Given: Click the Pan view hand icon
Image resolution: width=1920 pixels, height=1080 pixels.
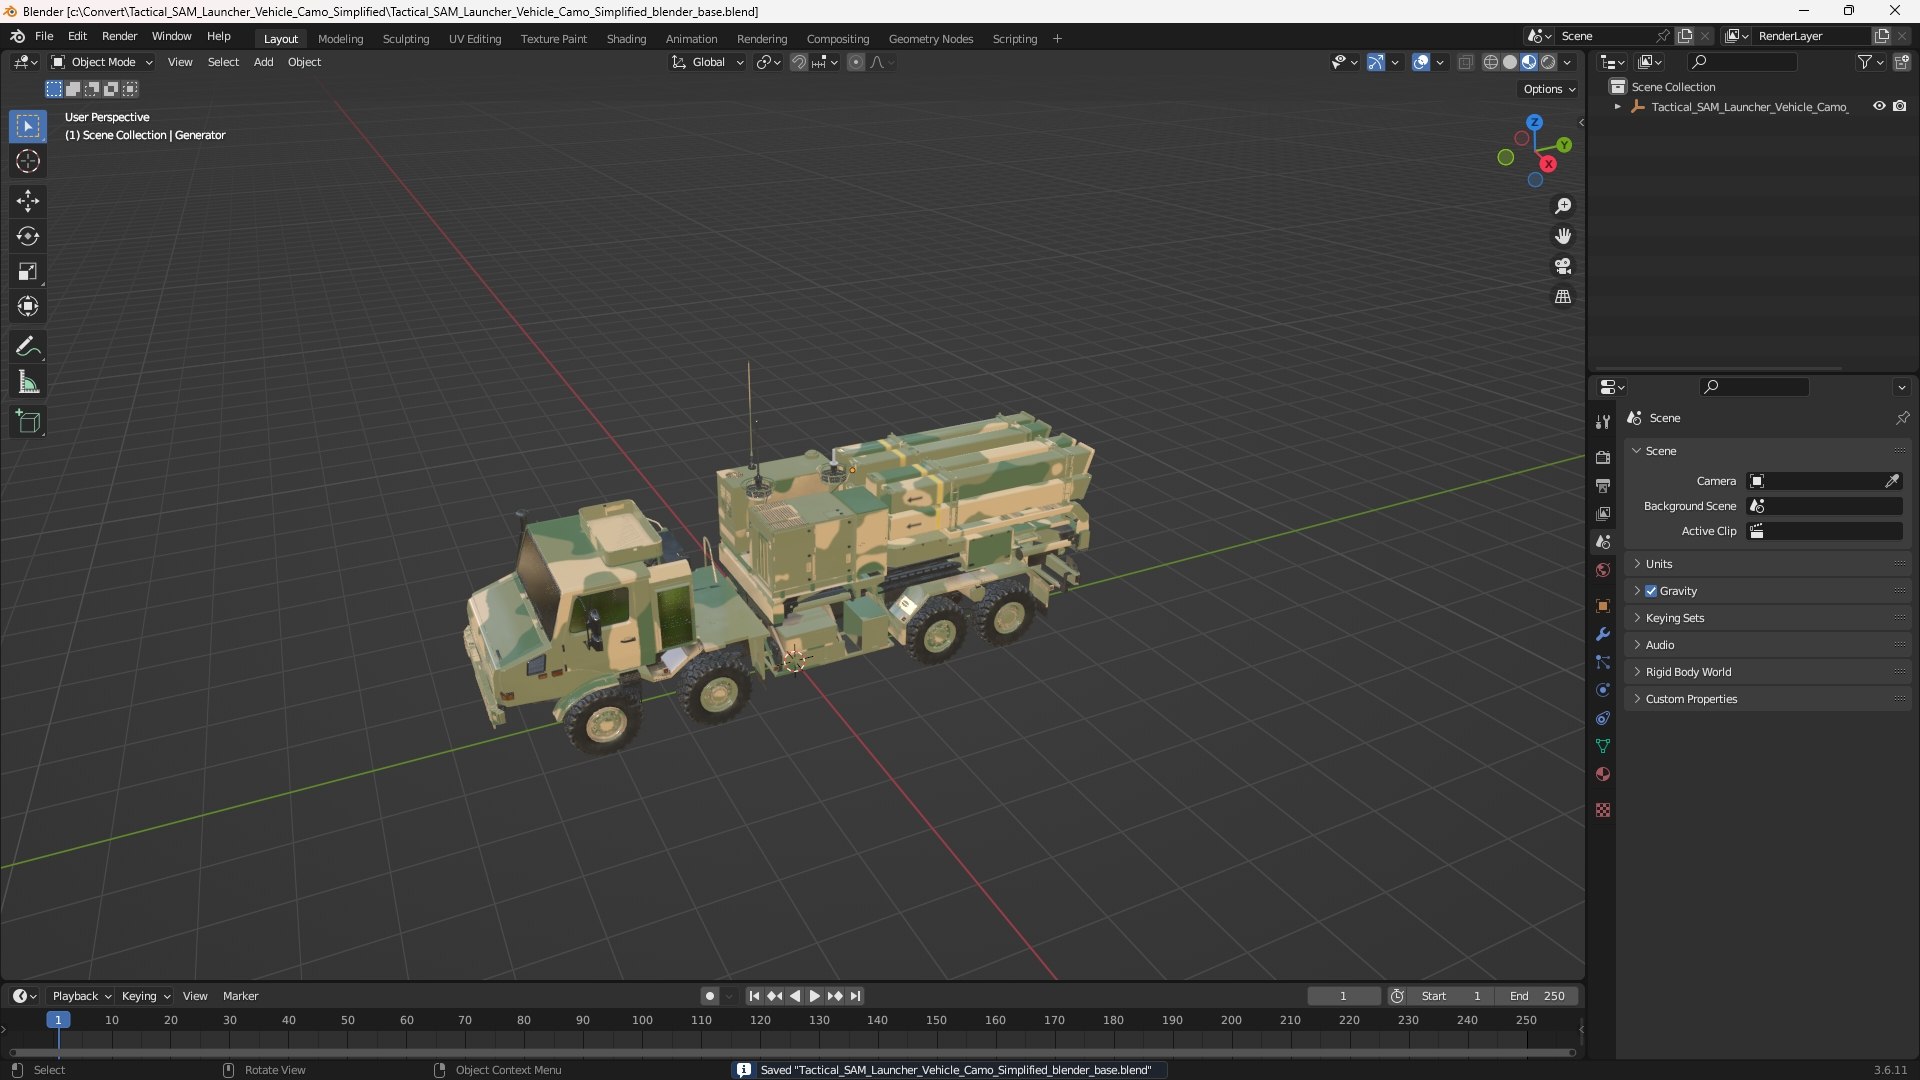Looking at the screenshot, I should pos(1563,236).
